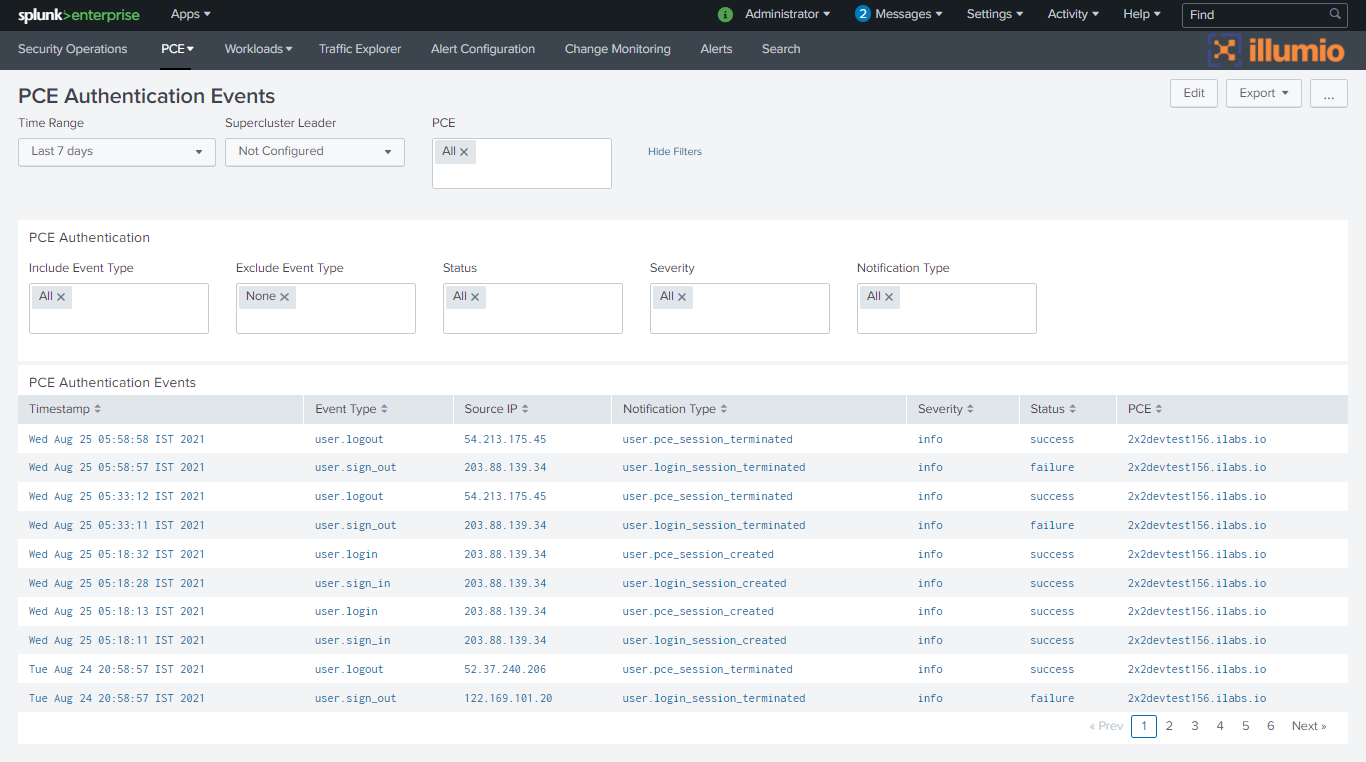Click source IP 122.169.101.20
This screenshot has width=1366, height=762.
pos(509,698)
